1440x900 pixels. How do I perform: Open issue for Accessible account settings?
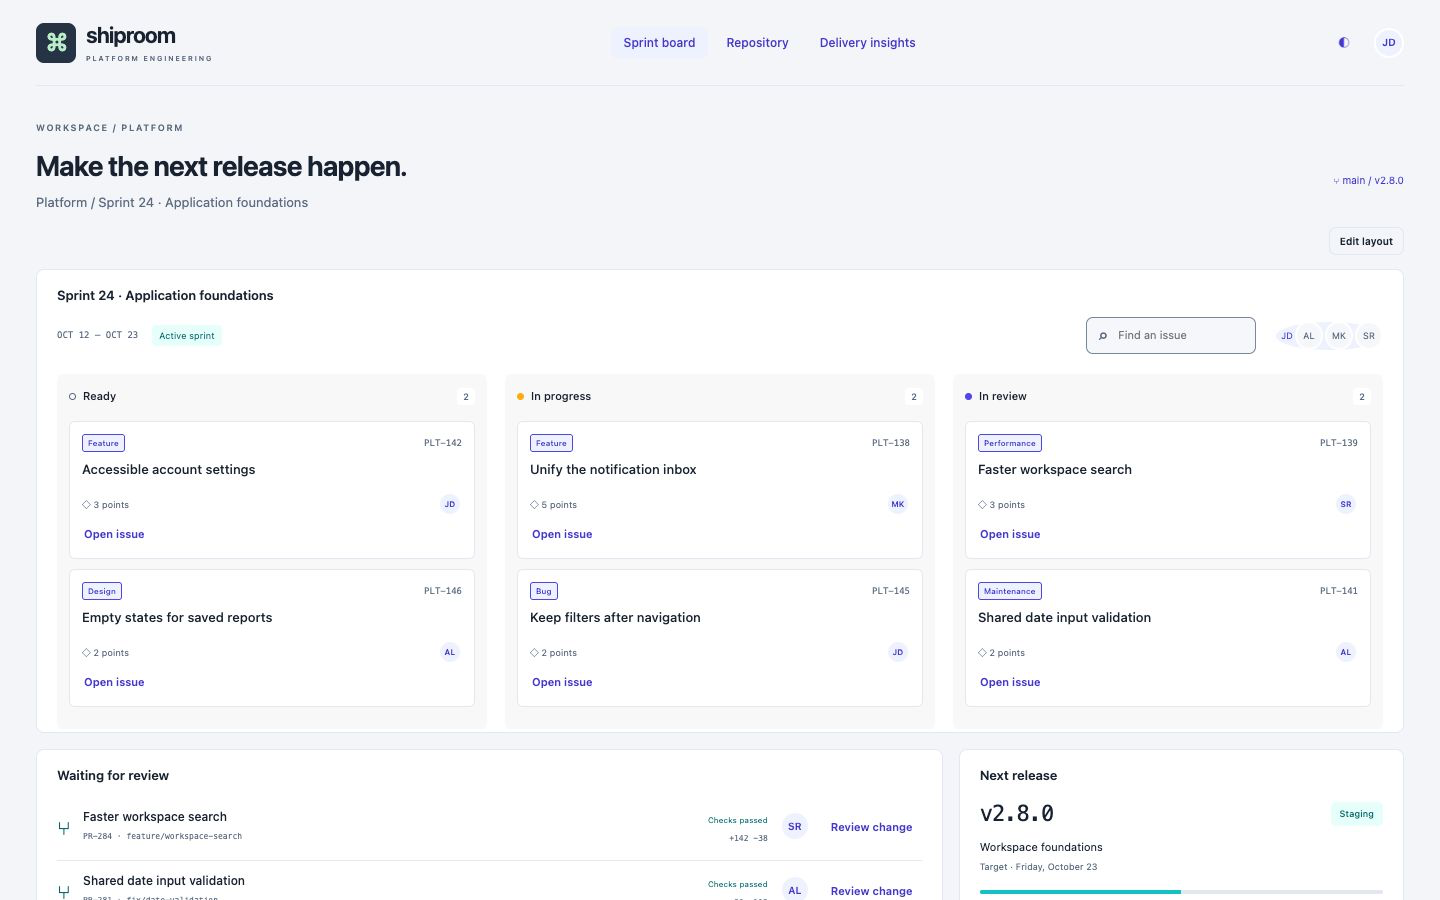[x=114, y=534]
